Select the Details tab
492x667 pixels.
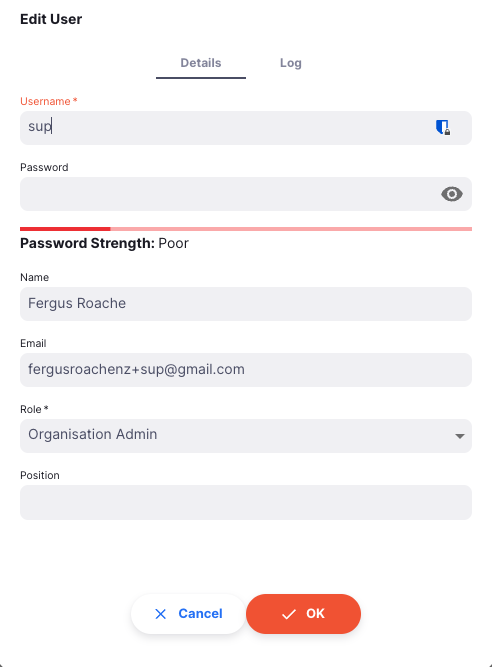[201, 63]
